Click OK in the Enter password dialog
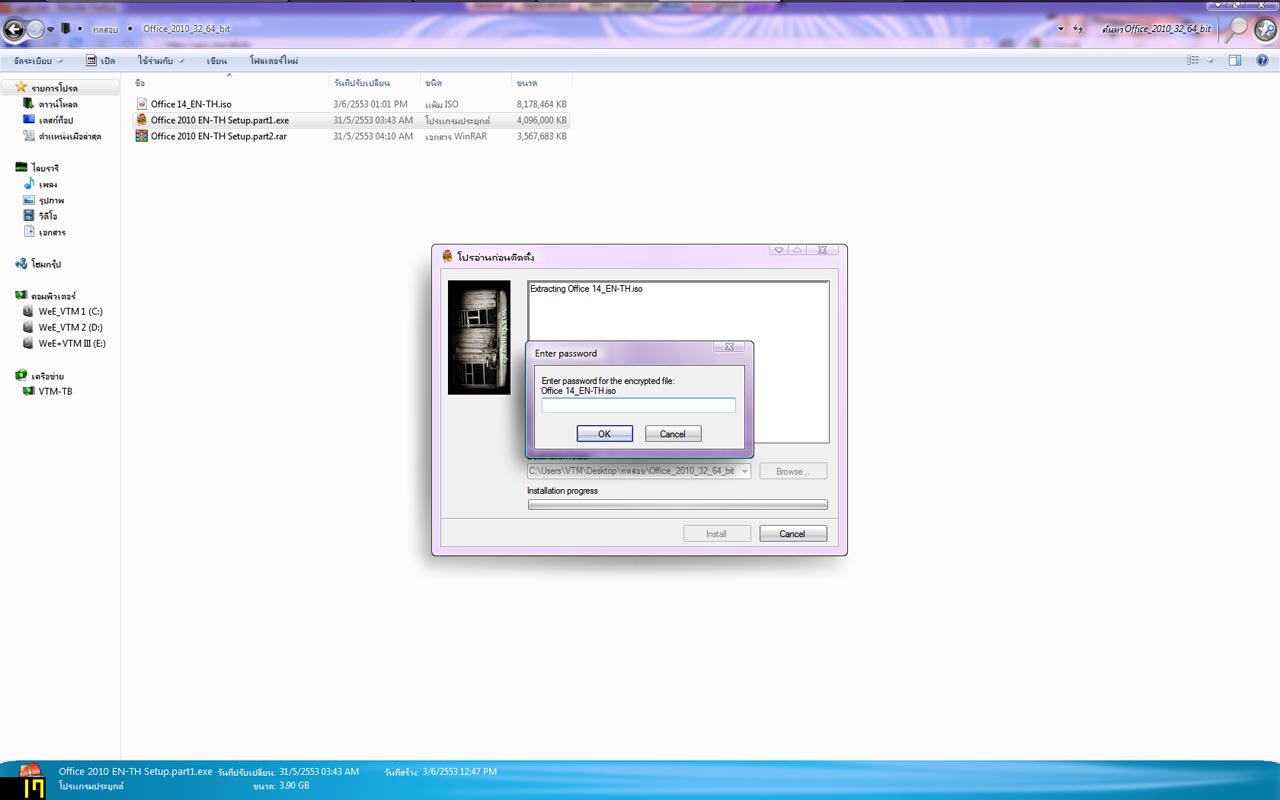This screenshot has width=1280, height=800. click(605, 434)
